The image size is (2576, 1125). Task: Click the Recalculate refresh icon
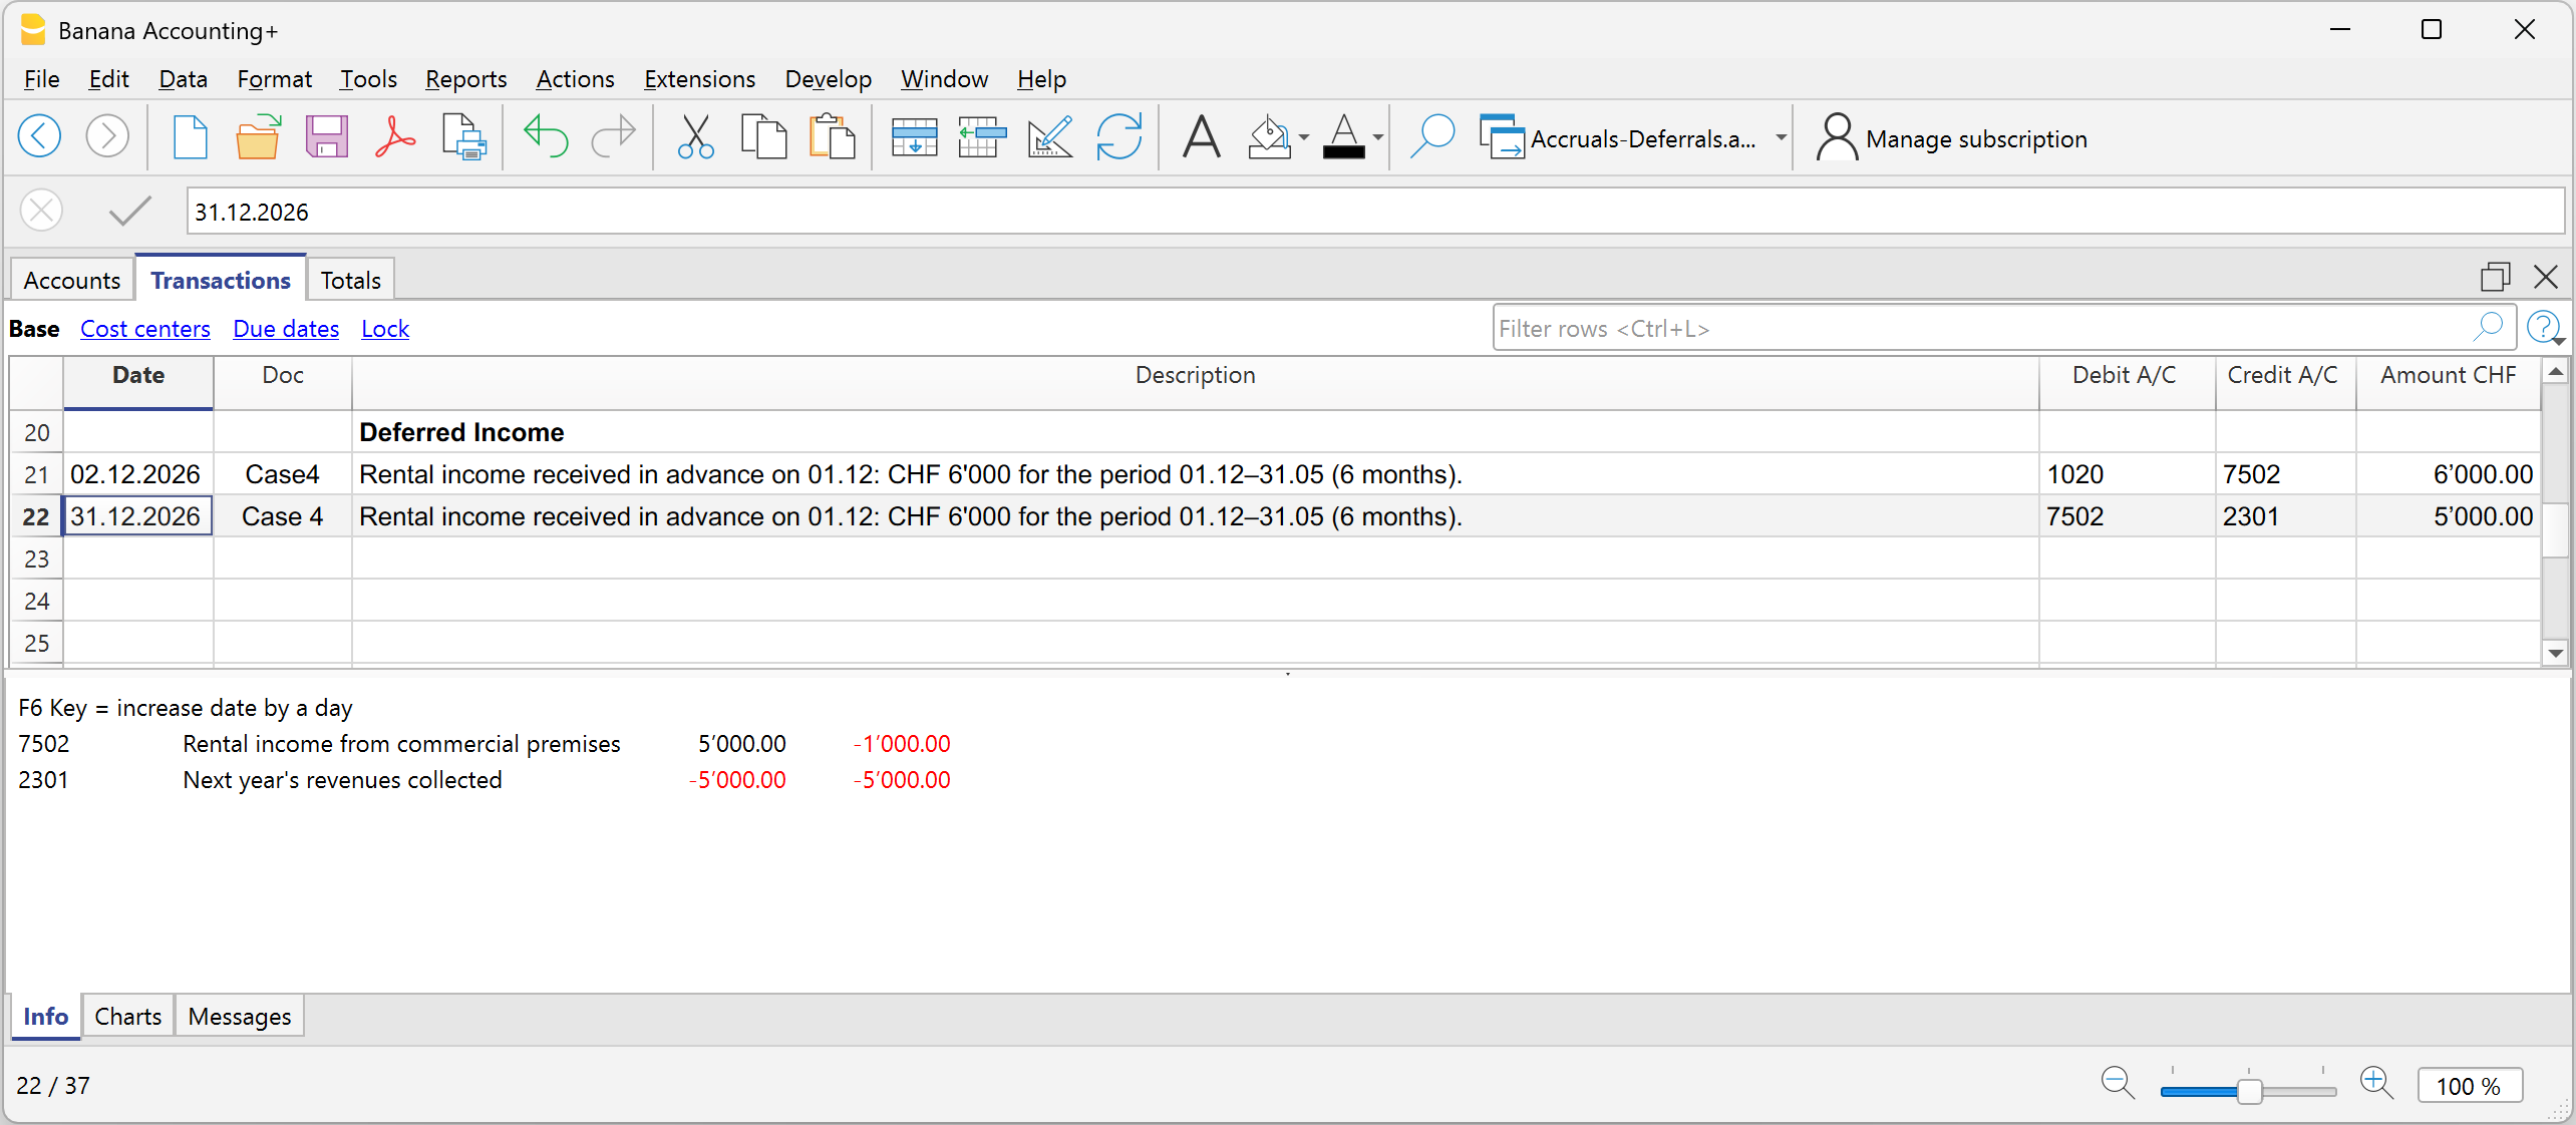point(1118,138)
